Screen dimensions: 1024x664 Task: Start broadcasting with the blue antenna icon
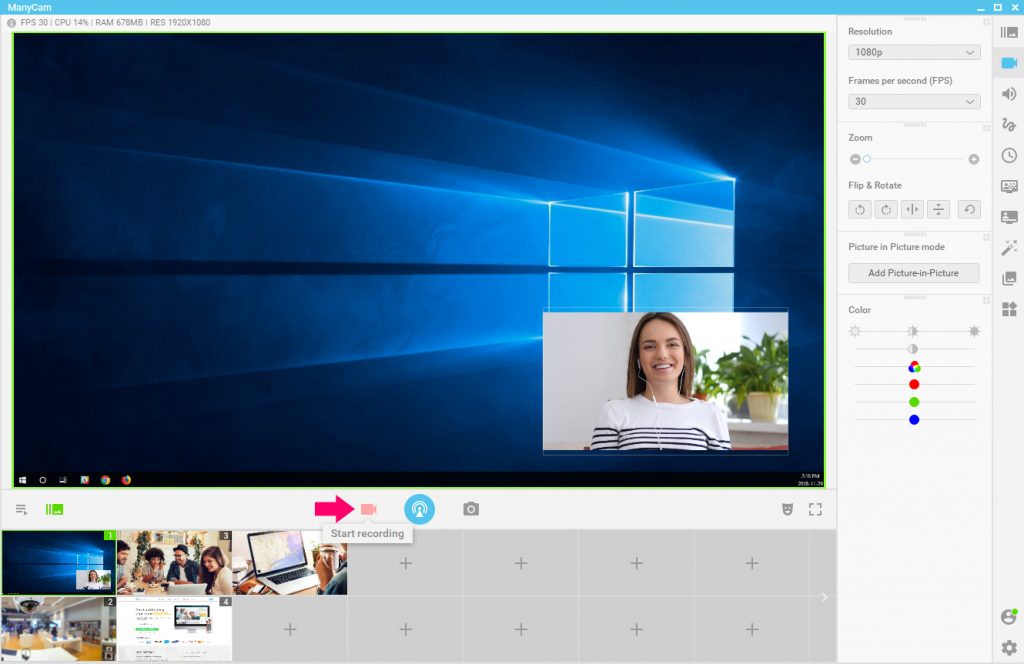pyautogui.click(x=420, y=508)
